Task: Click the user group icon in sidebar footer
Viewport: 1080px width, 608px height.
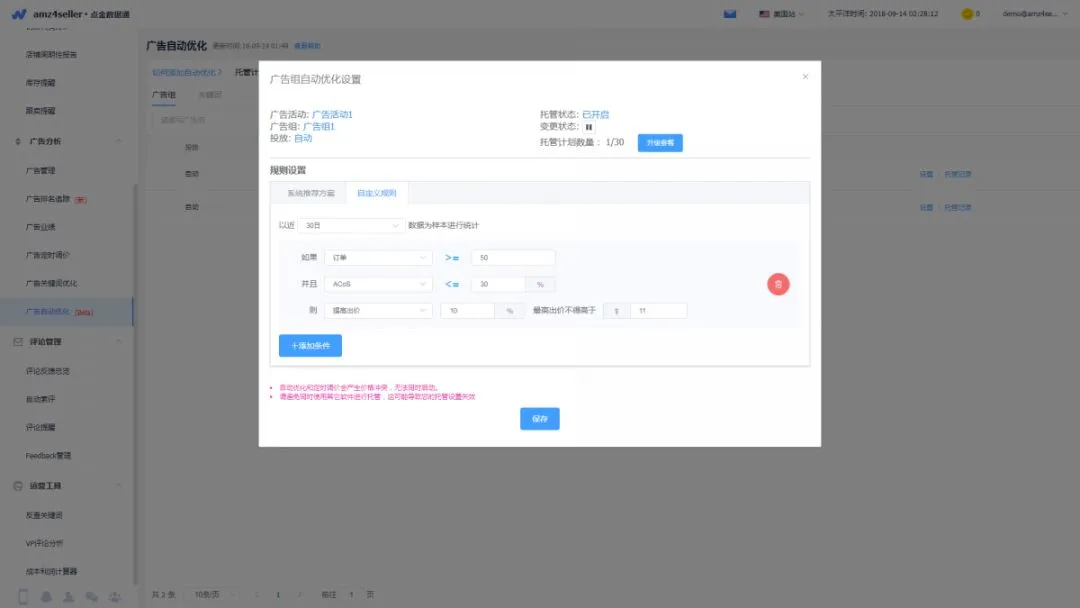Action: click(115, 597)
